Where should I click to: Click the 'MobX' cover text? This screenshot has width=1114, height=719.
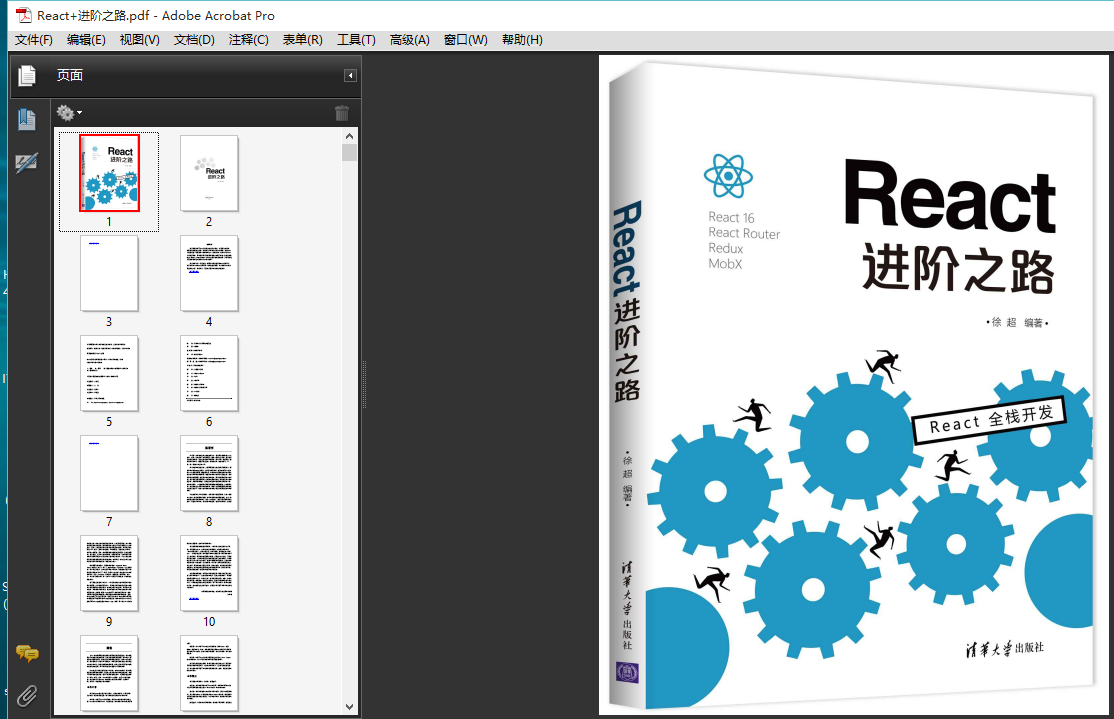coord(725,264)
